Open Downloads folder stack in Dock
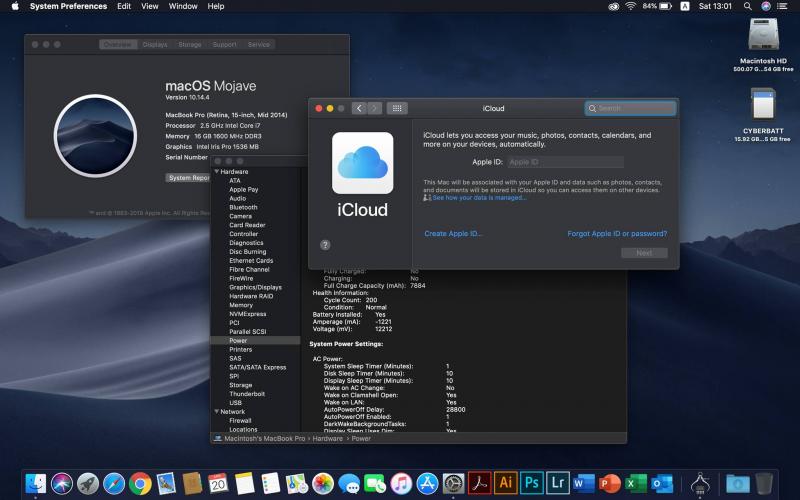Screen dimensions: 800x500 tap(738, 483)
